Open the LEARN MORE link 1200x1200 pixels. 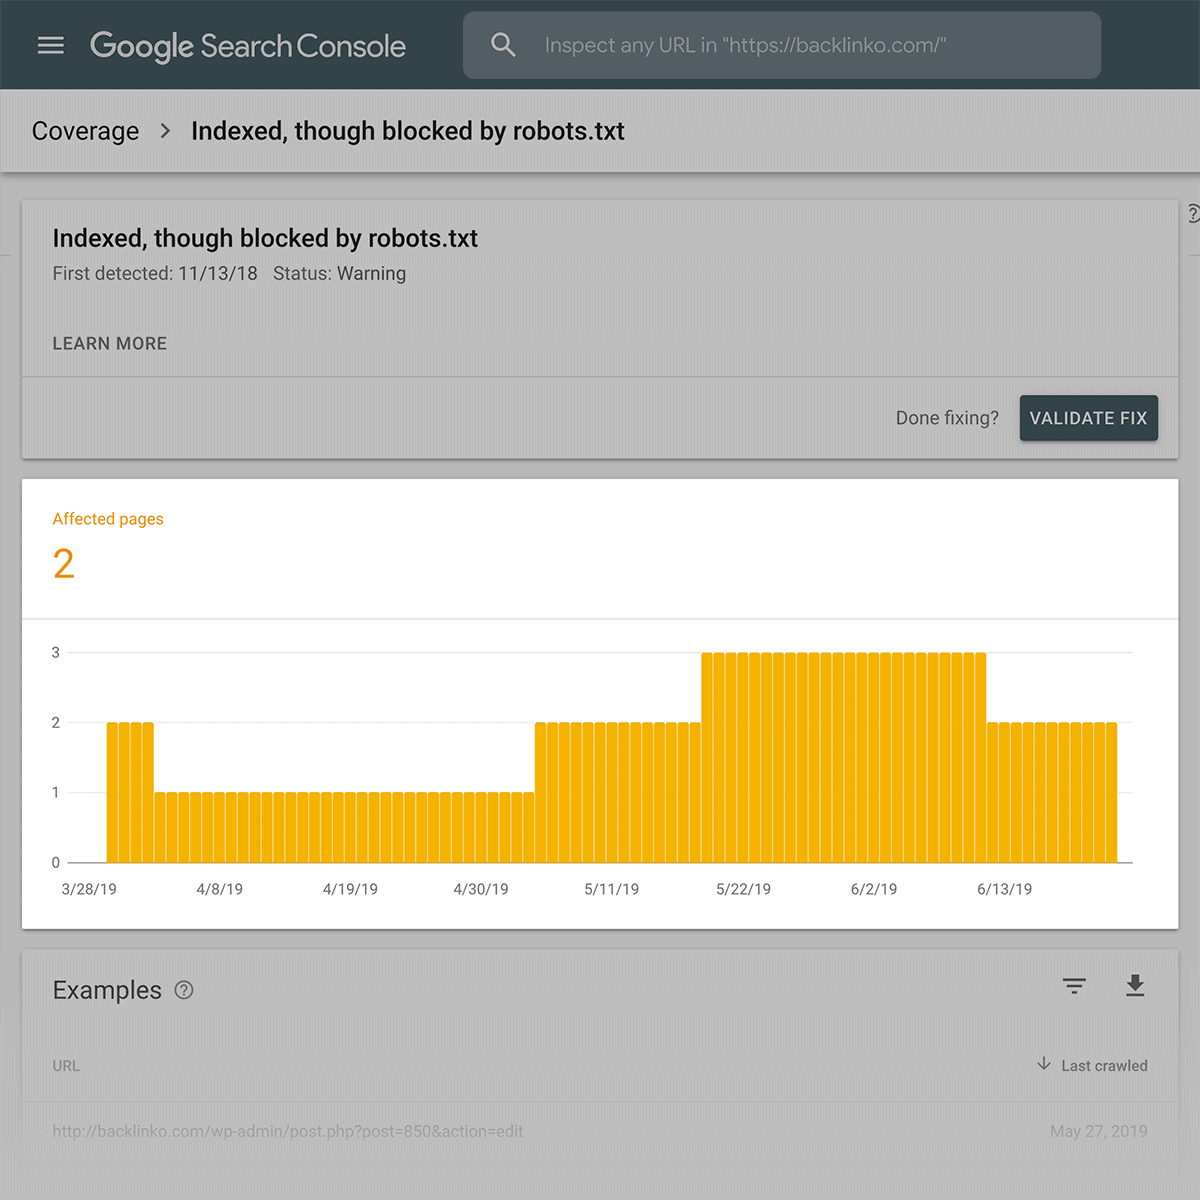(109, 343)
